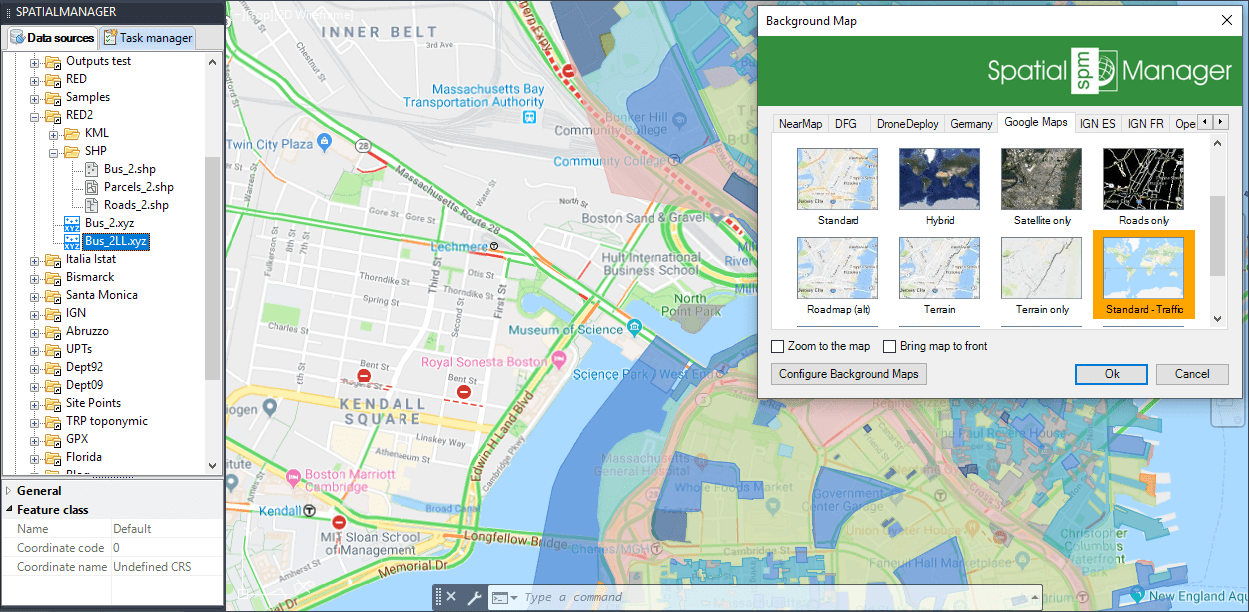The image size is (1249, 612).
Task: Click the Italia Istat folder icon
Action: point(53,259)
